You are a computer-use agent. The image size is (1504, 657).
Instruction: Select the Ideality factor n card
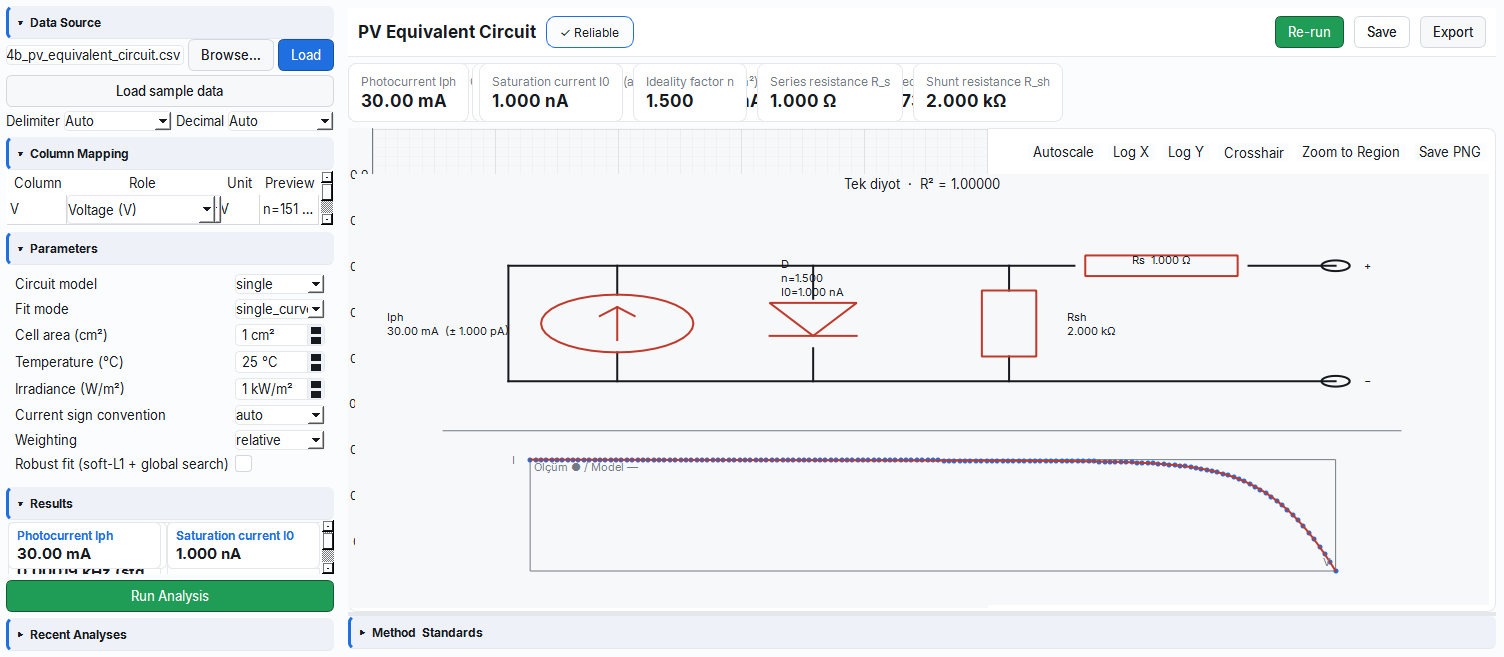tap(690, 92)
